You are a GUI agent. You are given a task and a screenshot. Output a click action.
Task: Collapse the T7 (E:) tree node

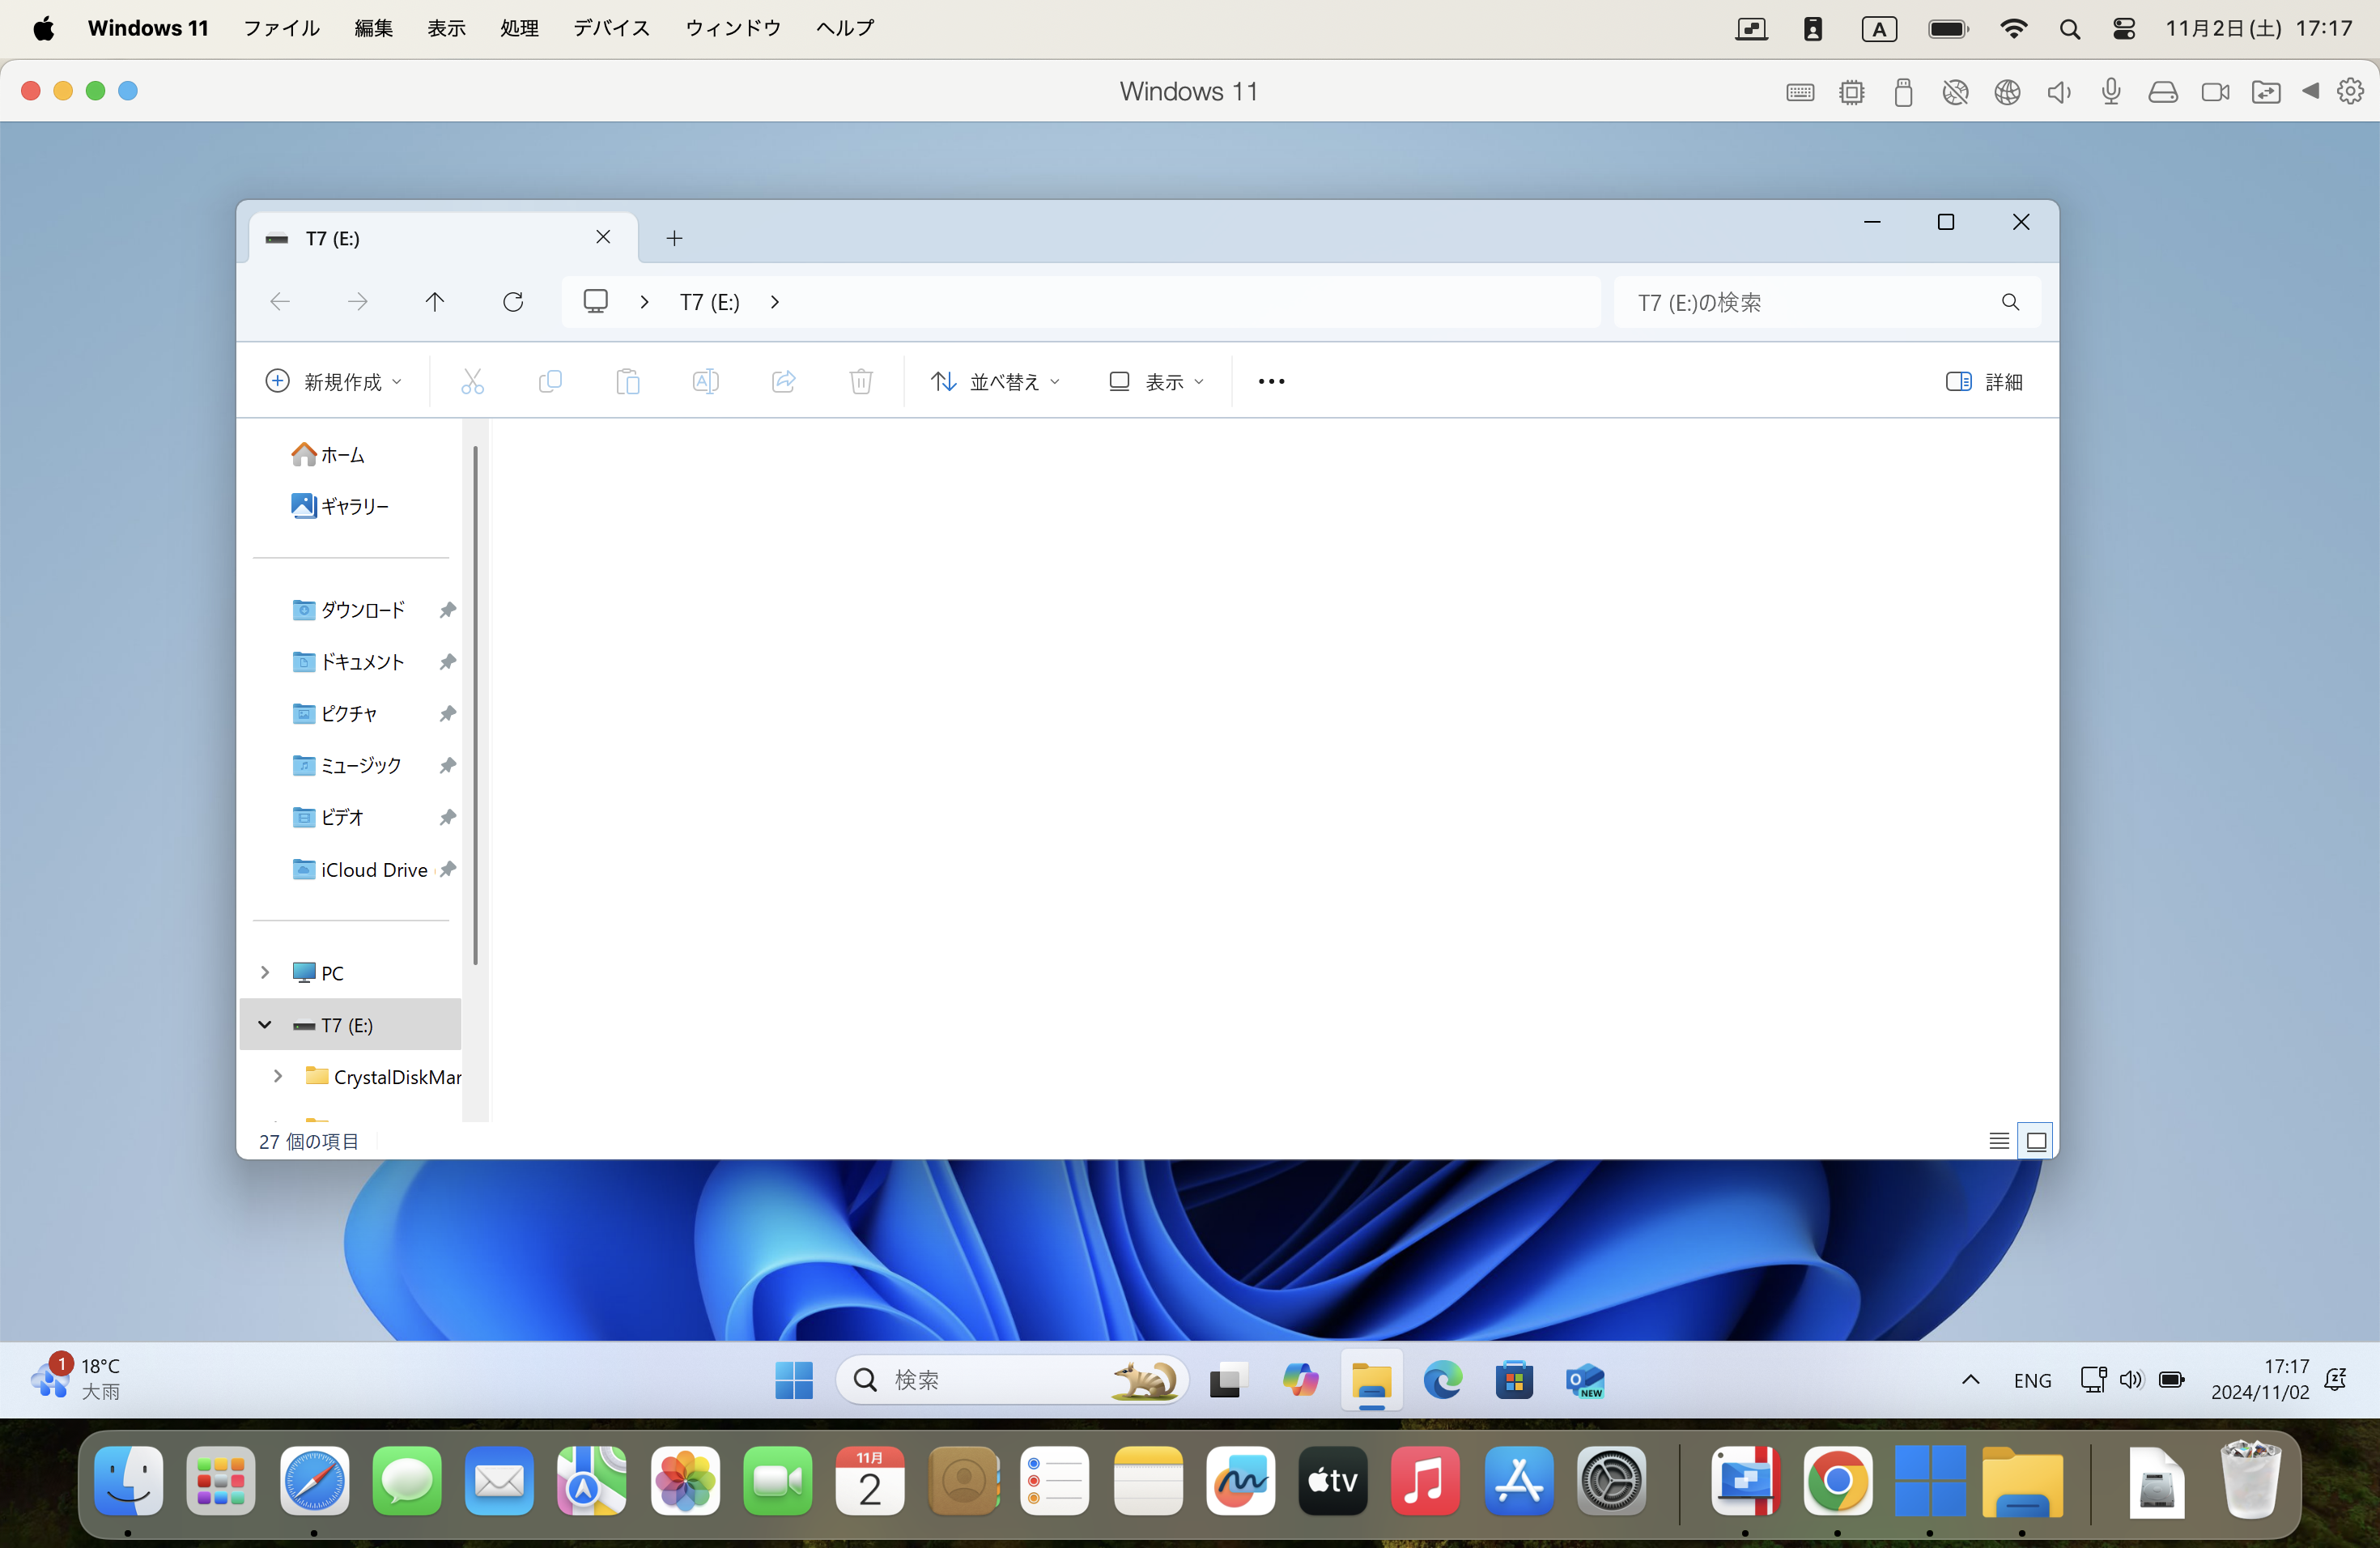tap(265, 1024)
